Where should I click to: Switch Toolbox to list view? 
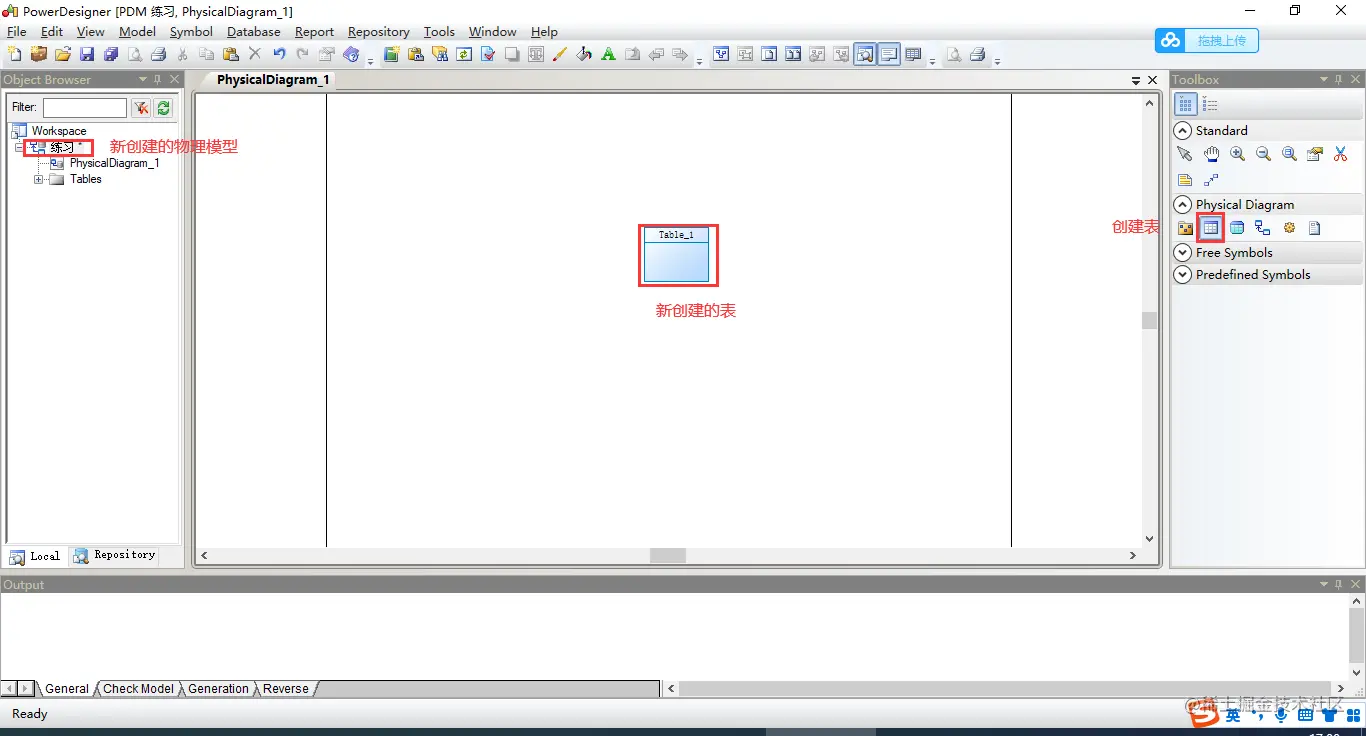1210,104
